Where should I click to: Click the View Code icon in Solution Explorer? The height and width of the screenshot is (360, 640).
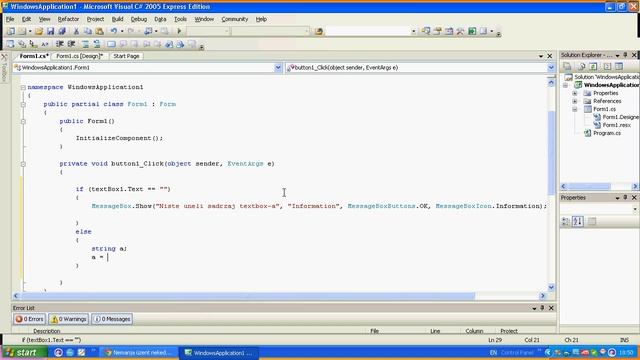607,66
